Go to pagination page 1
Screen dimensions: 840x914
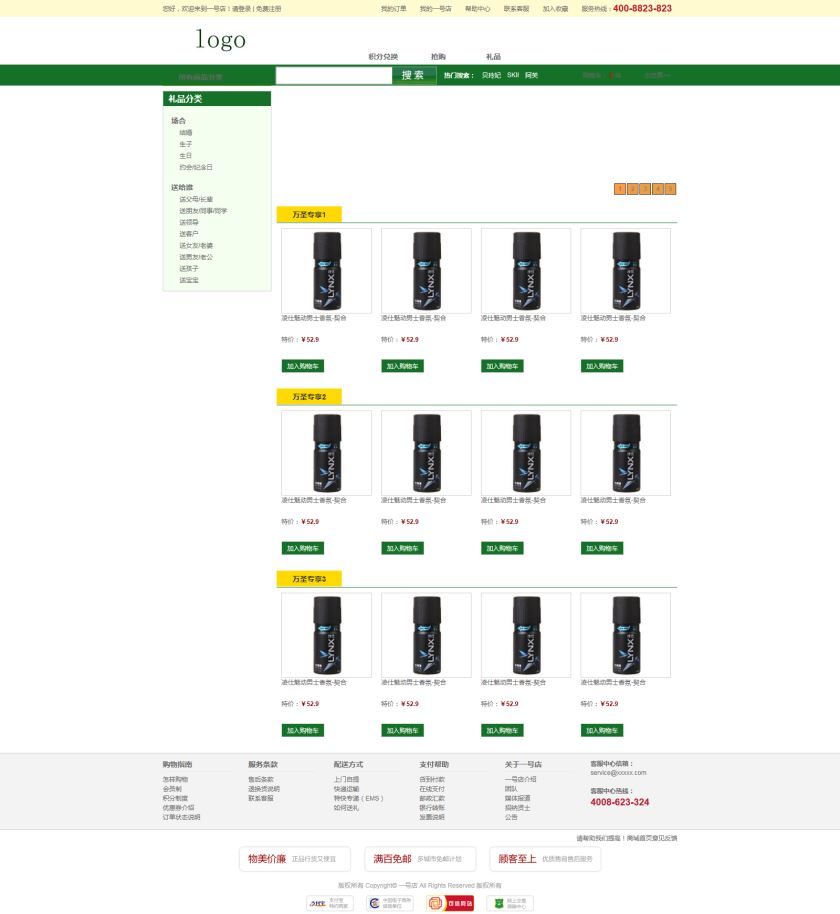tap(620, 189)
